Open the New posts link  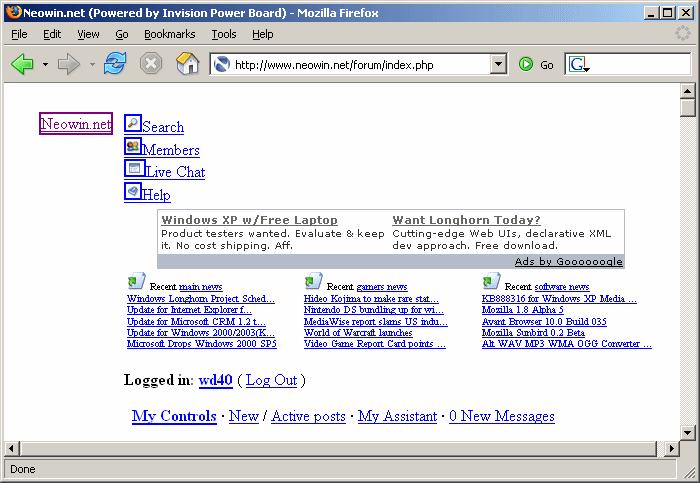point(244,416)
